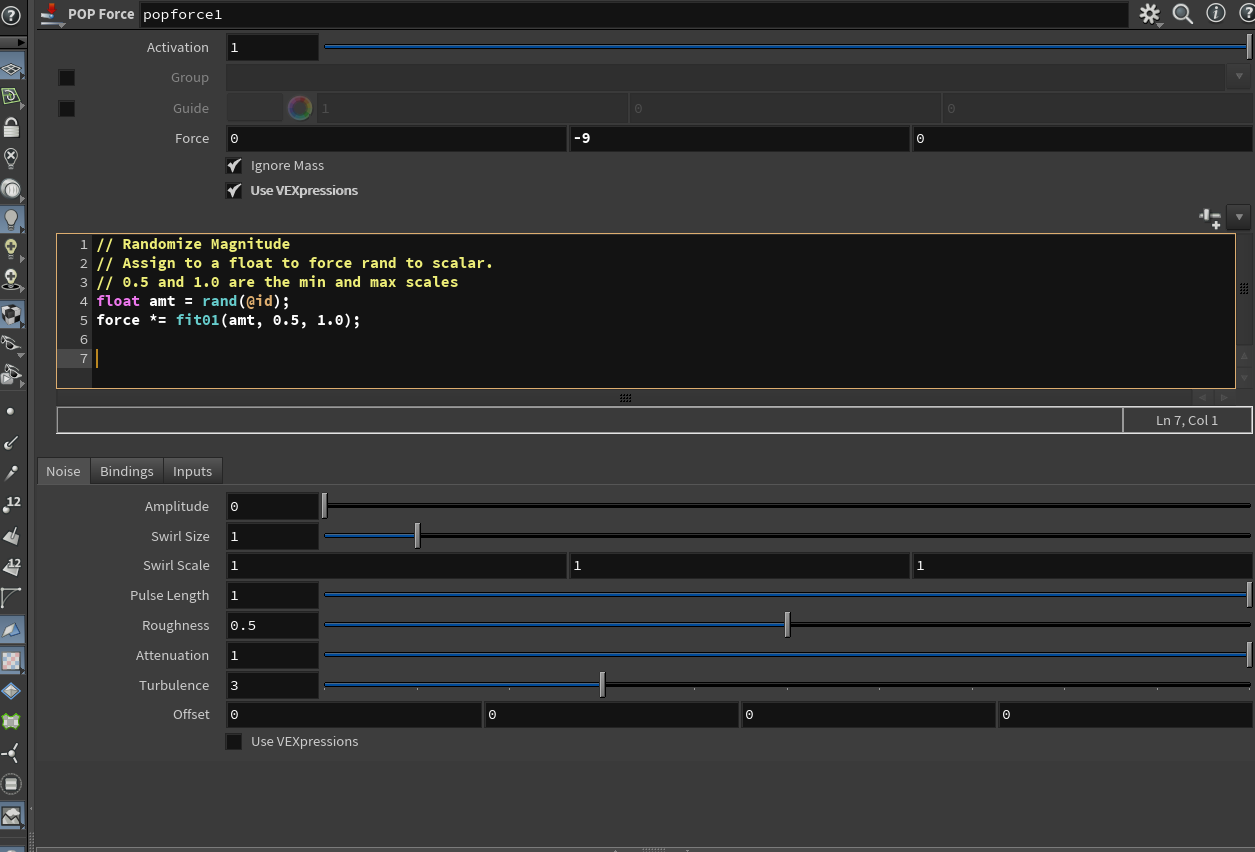Click the yellow lightbulb high quality lighting icon
This screenshot has width=1255, height=852.
(x=11, y=248)
